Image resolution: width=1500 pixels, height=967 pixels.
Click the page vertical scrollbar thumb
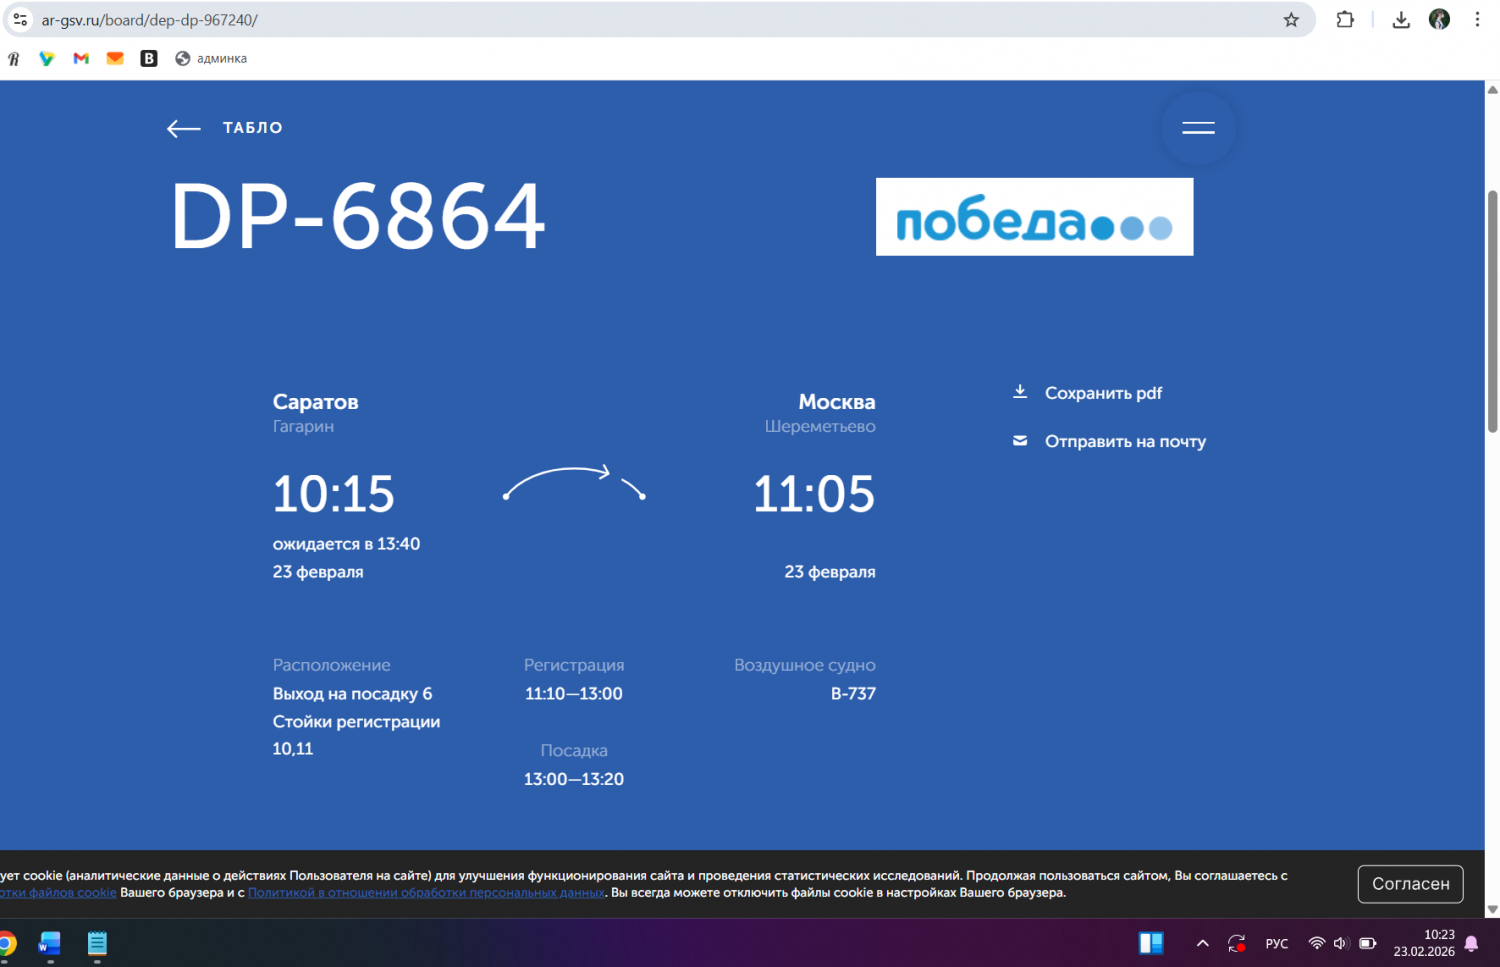(x=1492, y=310)
